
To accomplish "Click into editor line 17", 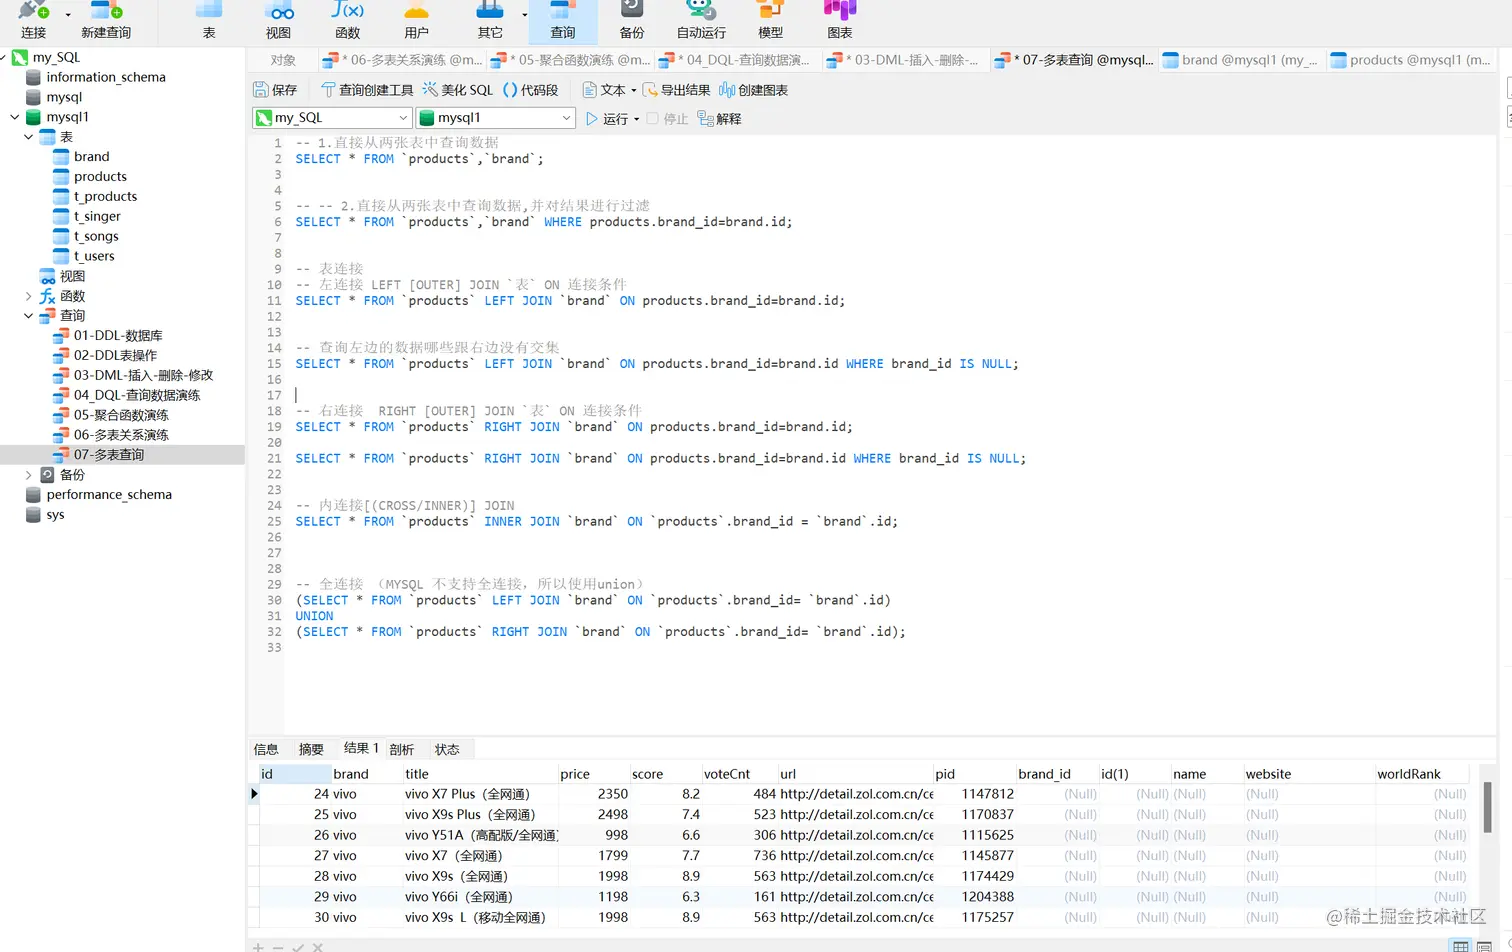I will [x=890, y=395].
